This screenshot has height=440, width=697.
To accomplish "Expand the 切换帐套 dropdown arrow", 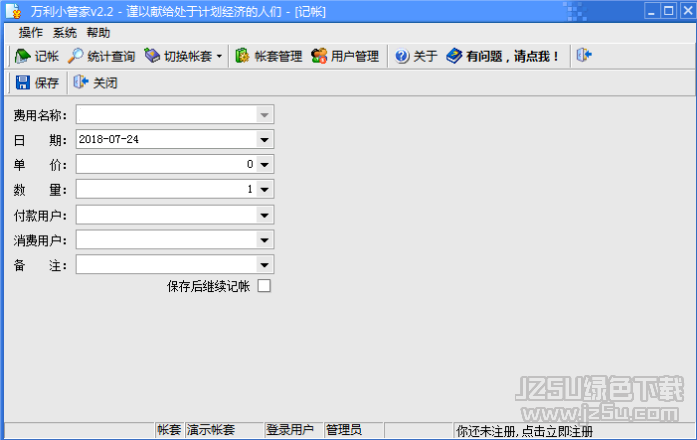I will [219, 56].
